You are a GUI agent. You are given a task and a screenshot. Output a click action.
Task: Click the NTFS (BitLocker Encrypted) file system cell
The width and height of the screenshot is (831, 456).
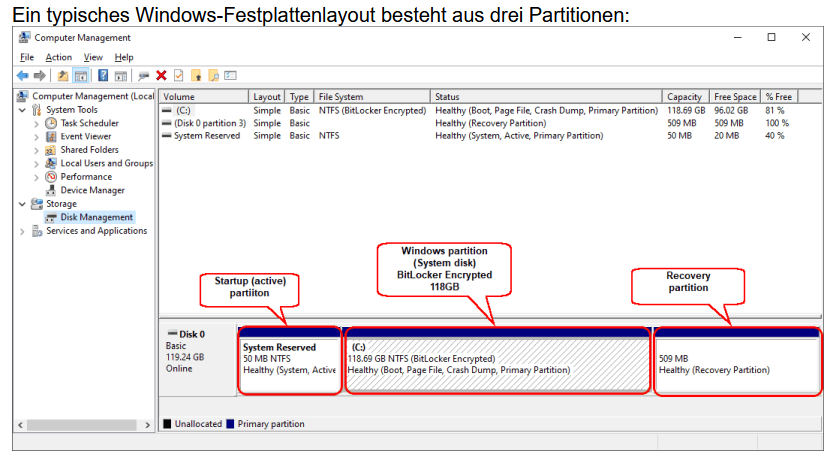372,110
